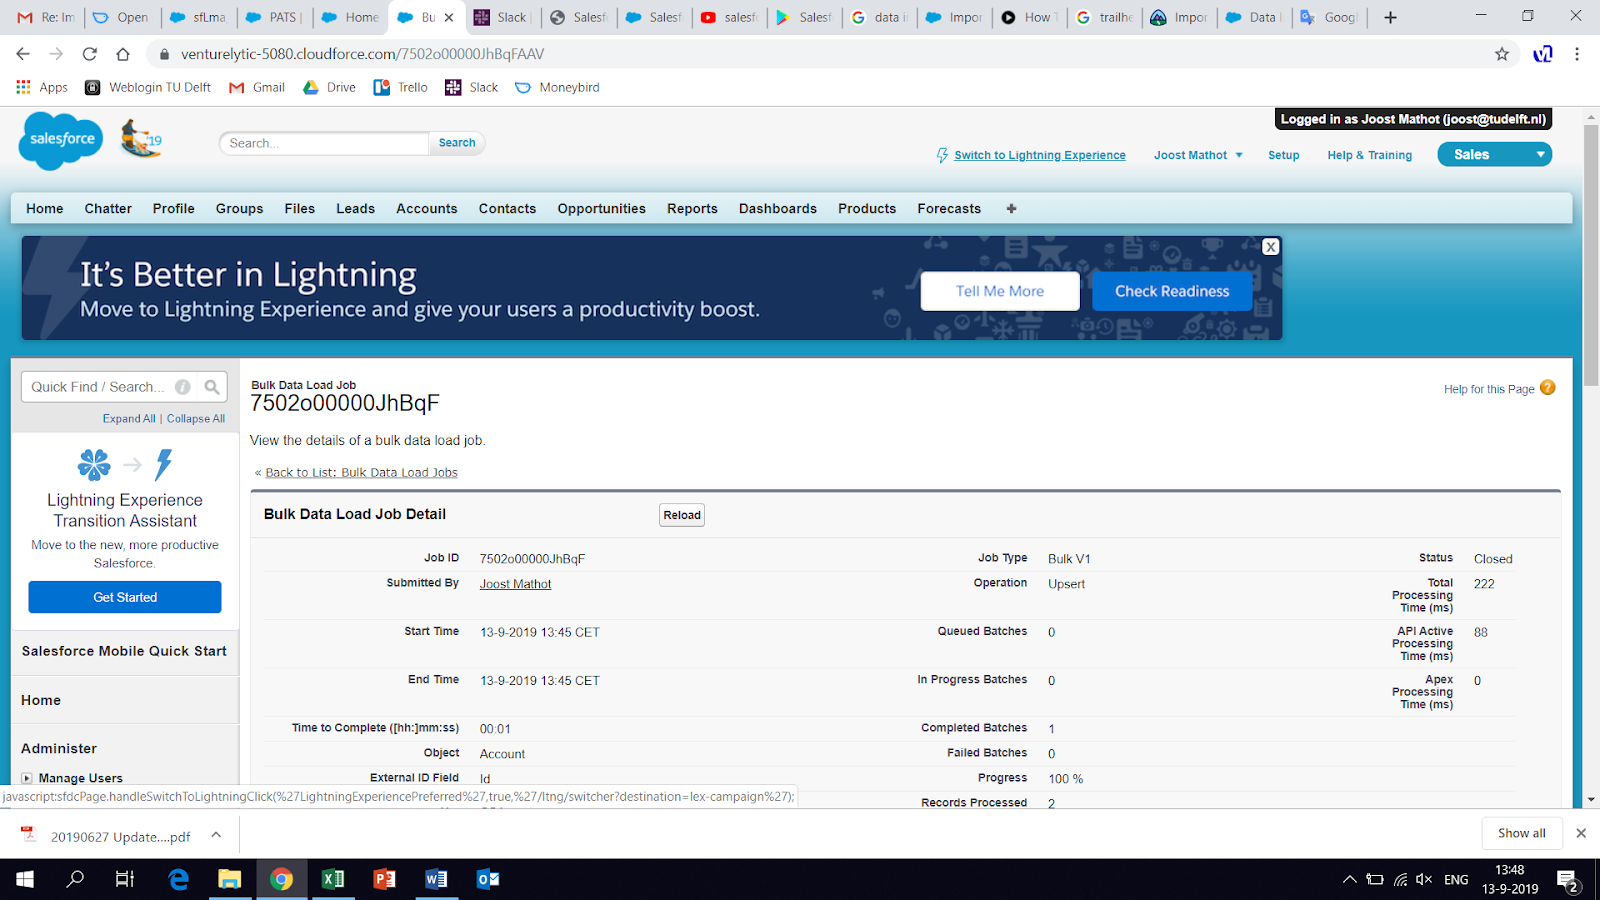1600x900 pixels.
Task: Open Outlook from the taskbar
Action: [x=488, y=879]
